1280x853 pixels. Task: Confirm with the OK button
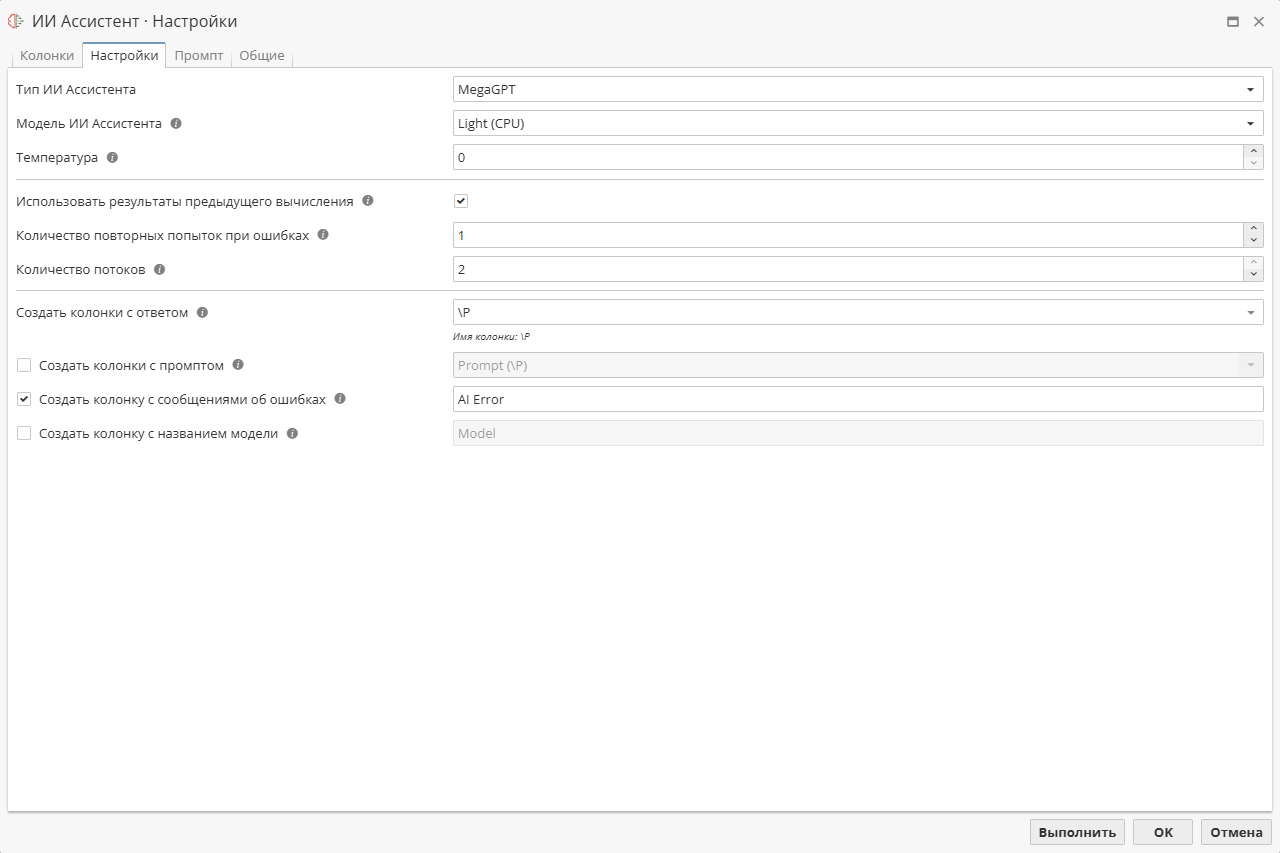pos(1163,832)
